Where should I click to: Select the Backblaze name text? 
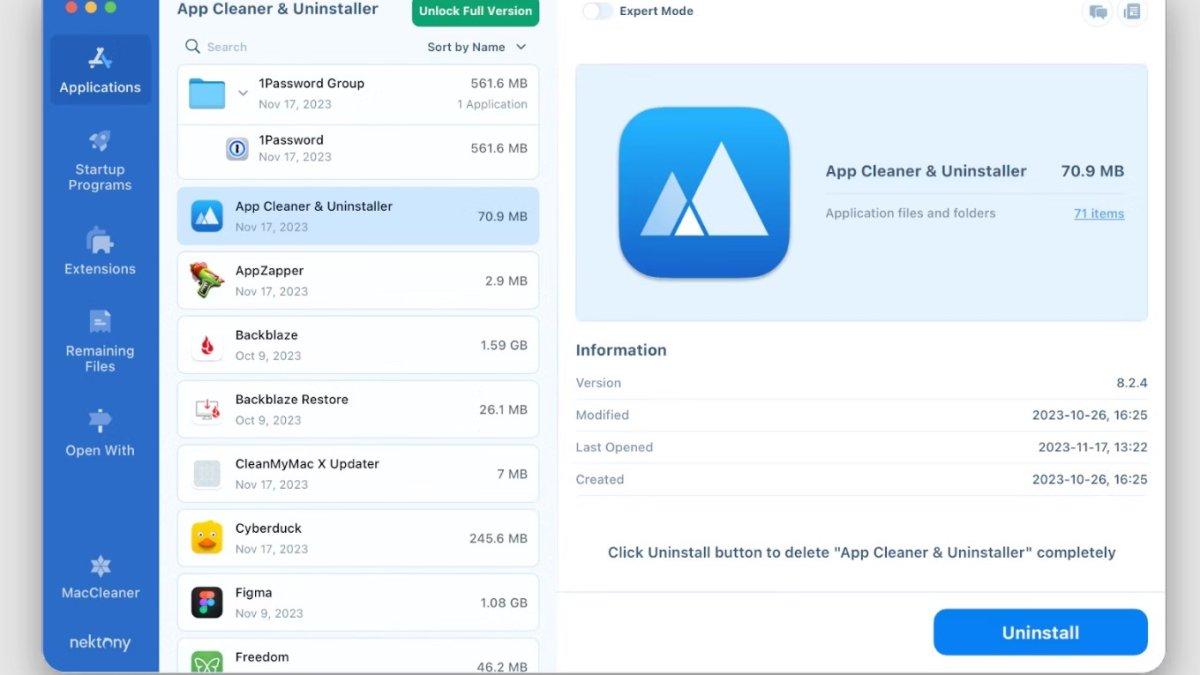tap(266, 335)
